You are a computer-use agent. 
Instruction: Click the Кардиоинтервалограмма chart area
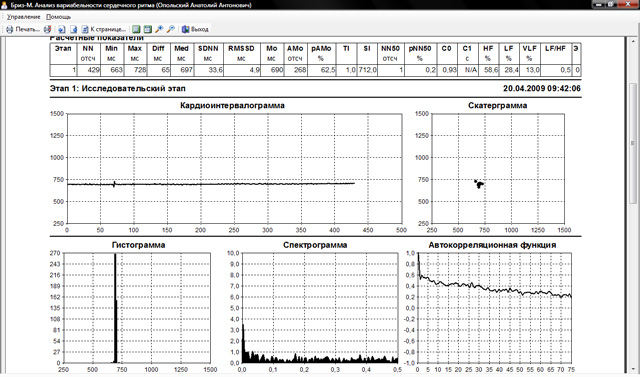[234, 169]
